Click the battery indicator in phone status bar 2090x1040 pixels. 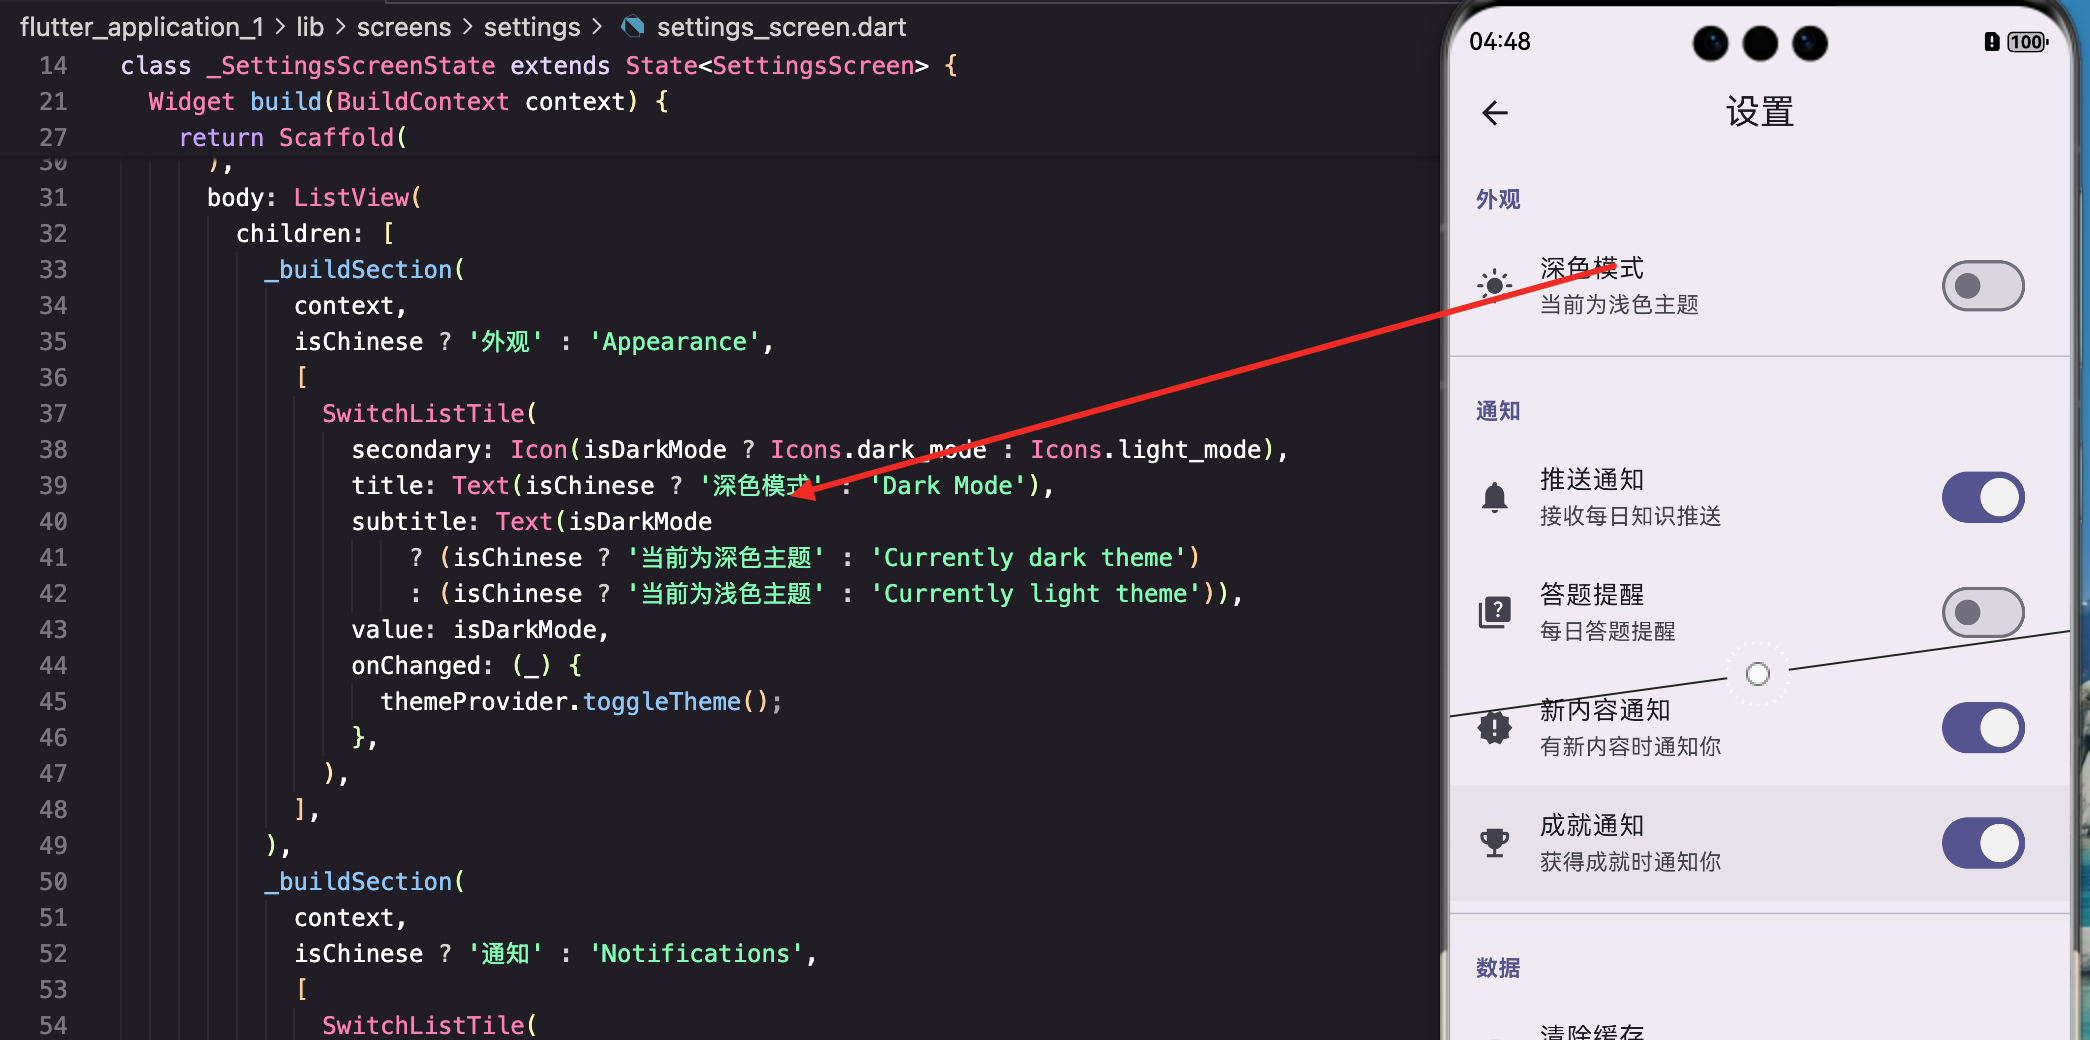coord(2026,42)
